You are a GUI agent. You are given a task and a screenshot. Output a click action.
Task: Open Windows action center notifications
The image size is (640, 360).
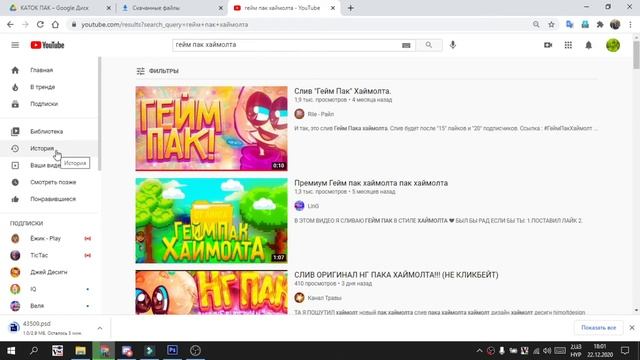point(625,351)
